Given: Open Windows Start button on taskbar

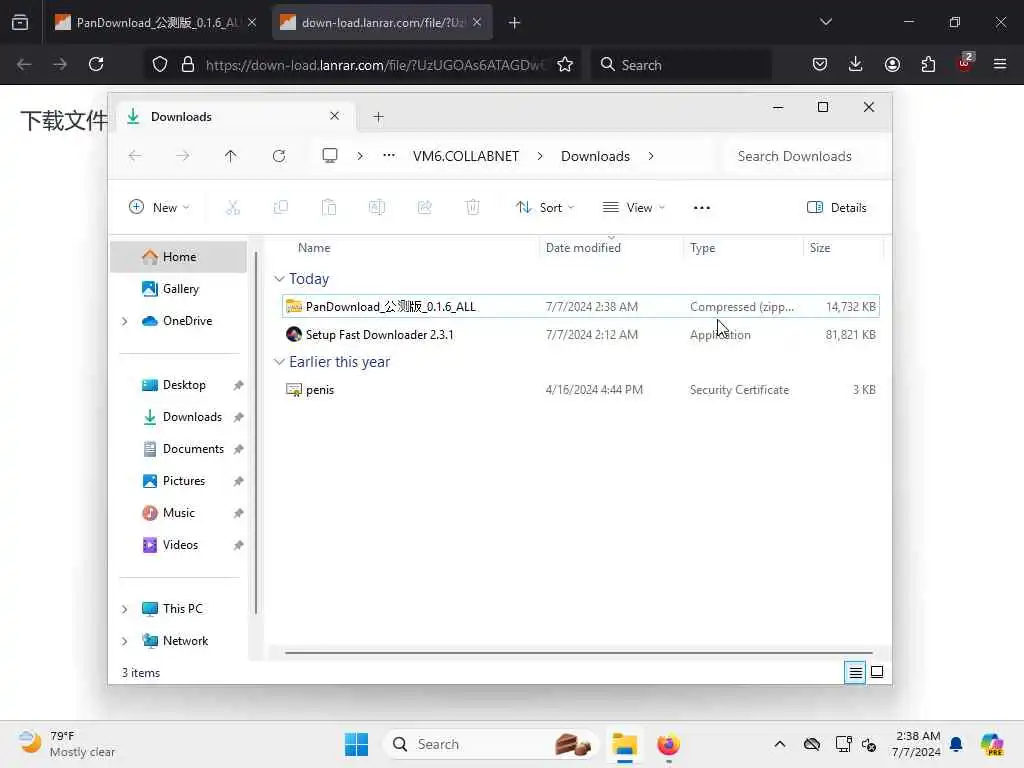Looking at the screenshot, I should [357, 744].
